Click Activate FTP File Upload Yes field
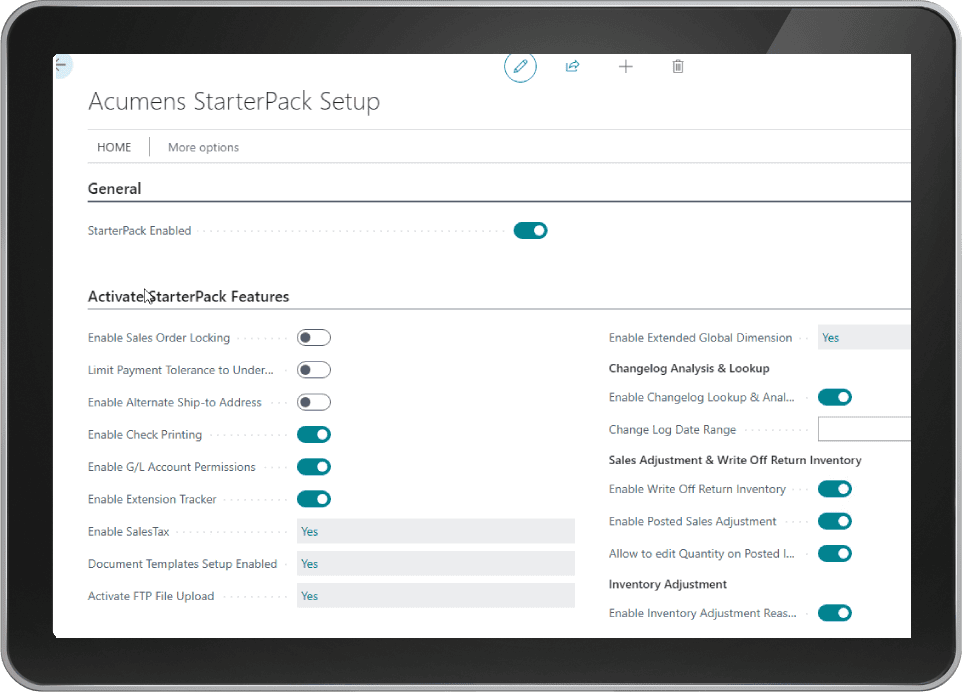The width and height of the screenshot is (963, 692). [436, 596]
